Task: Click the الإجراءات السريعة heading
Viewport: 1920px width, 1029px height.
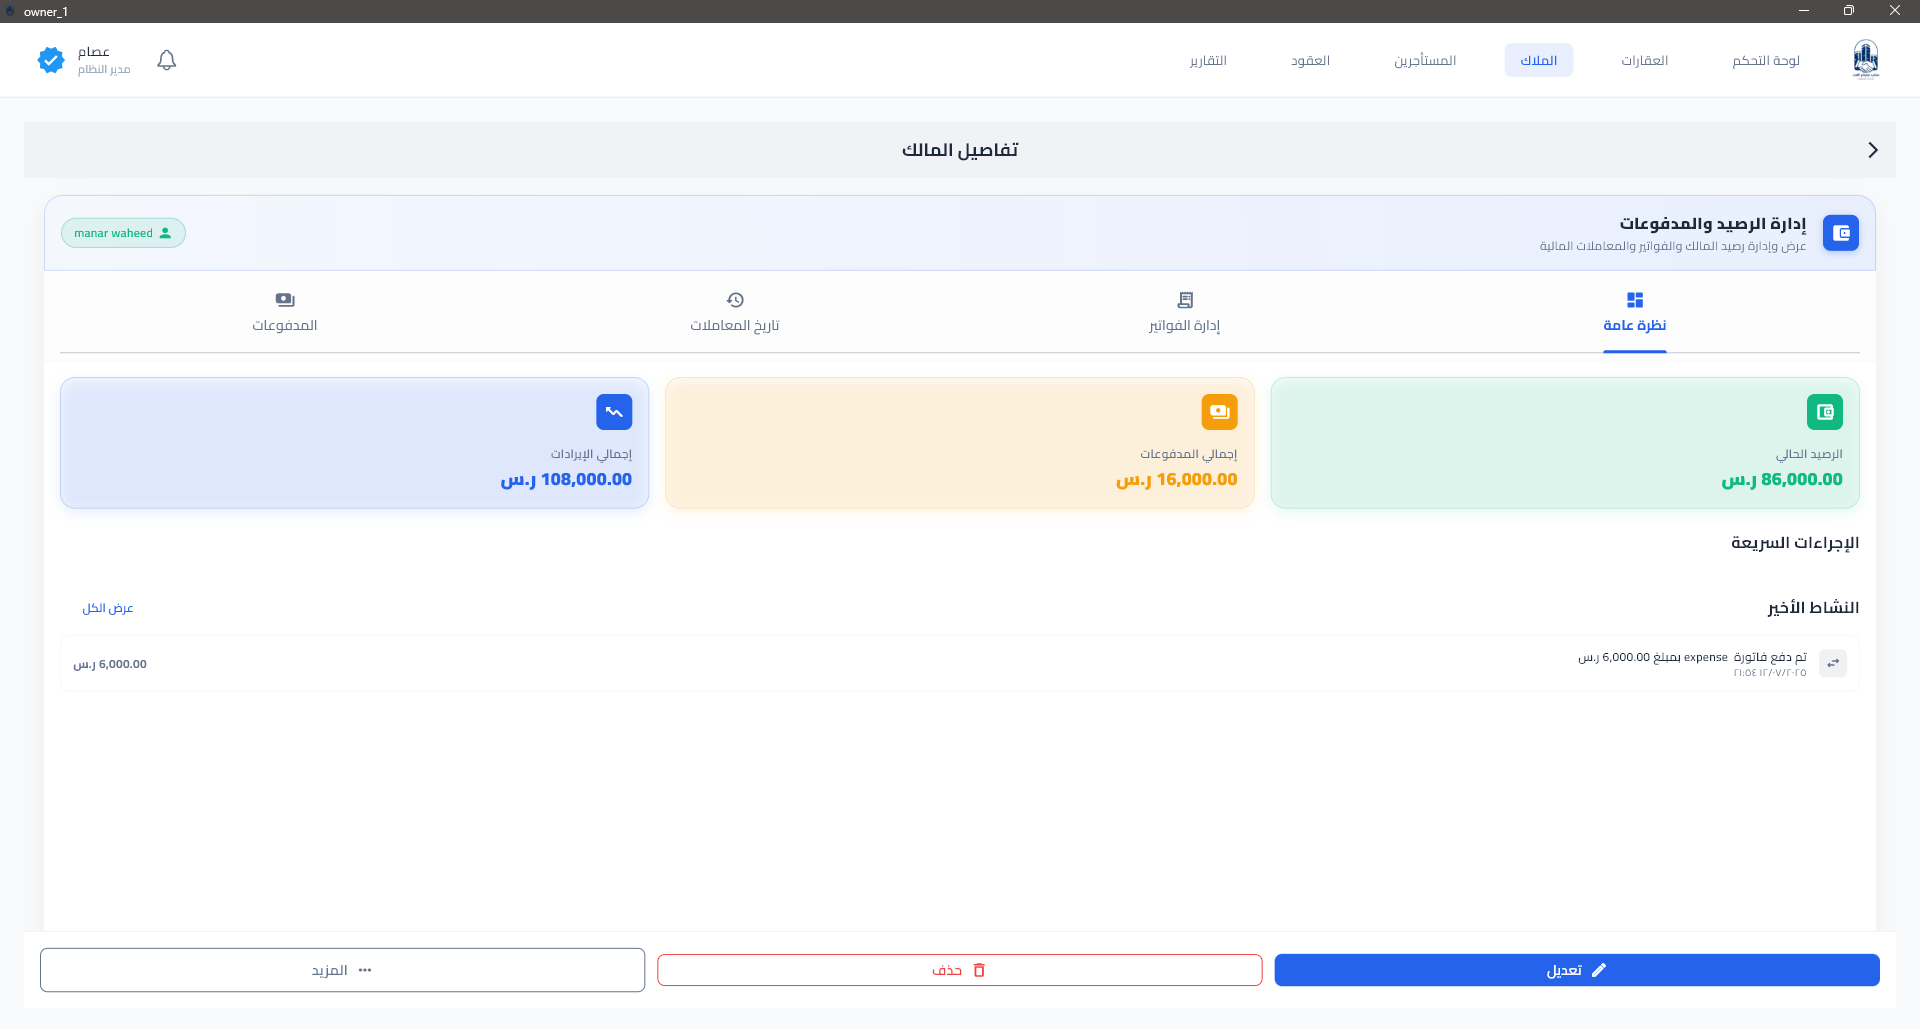Action: tap(1795, 543)
